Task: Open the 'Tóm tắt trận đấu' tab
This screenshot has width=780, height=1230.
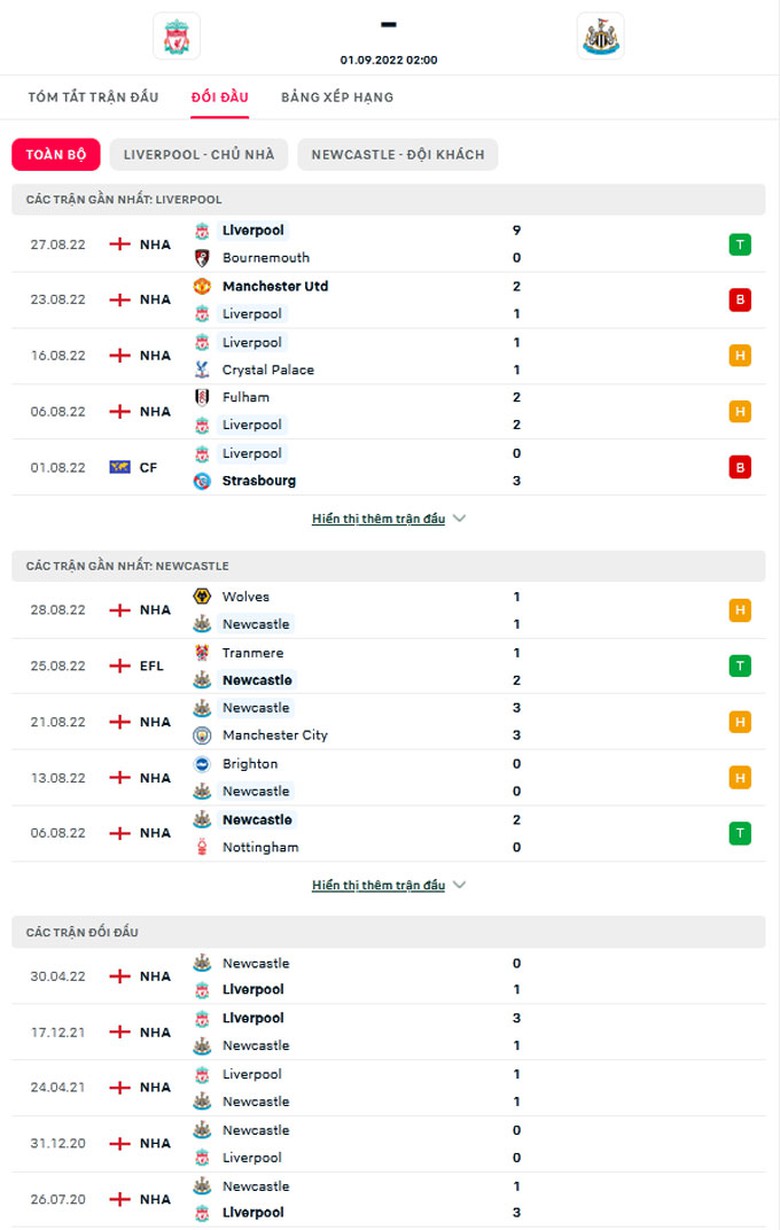Action: [x=93, y=97]
